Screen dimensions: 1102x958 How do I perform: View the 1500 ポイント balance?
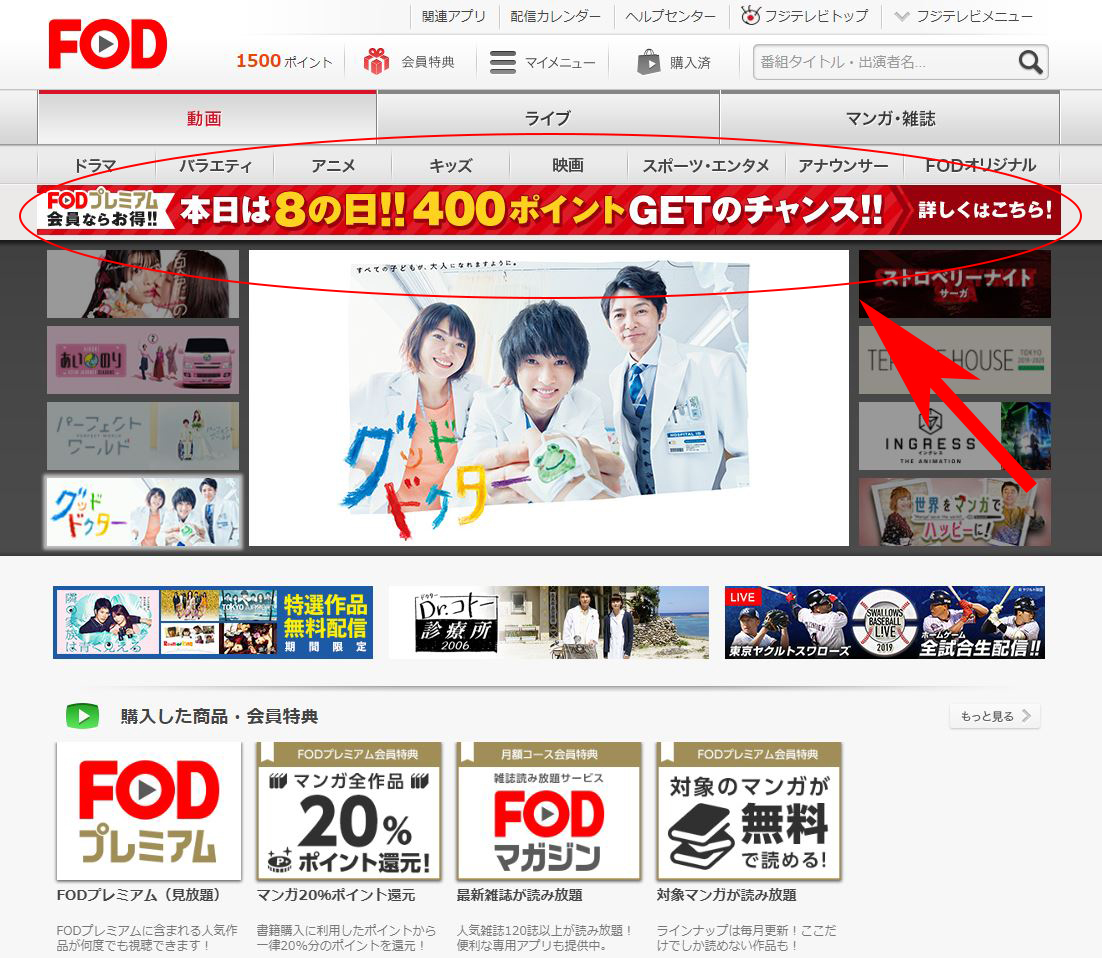284,61
